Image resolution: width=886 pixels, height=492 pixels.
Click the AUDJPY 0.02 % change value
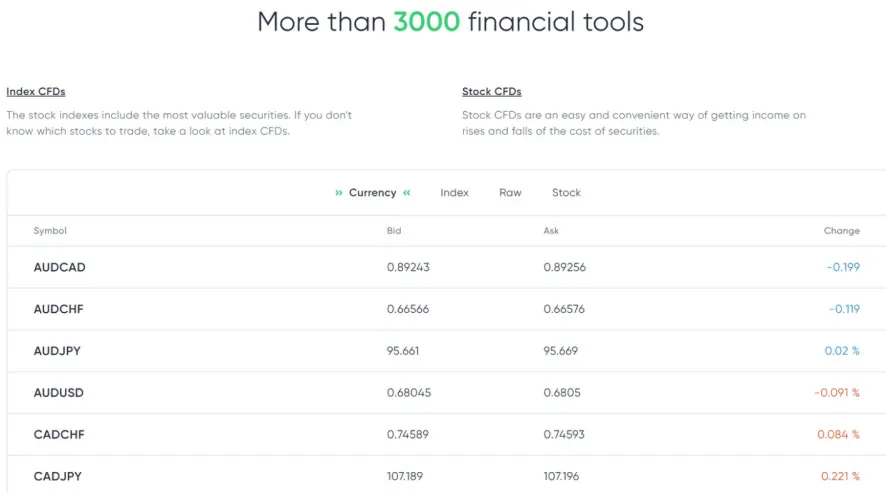tap(841, 351)
